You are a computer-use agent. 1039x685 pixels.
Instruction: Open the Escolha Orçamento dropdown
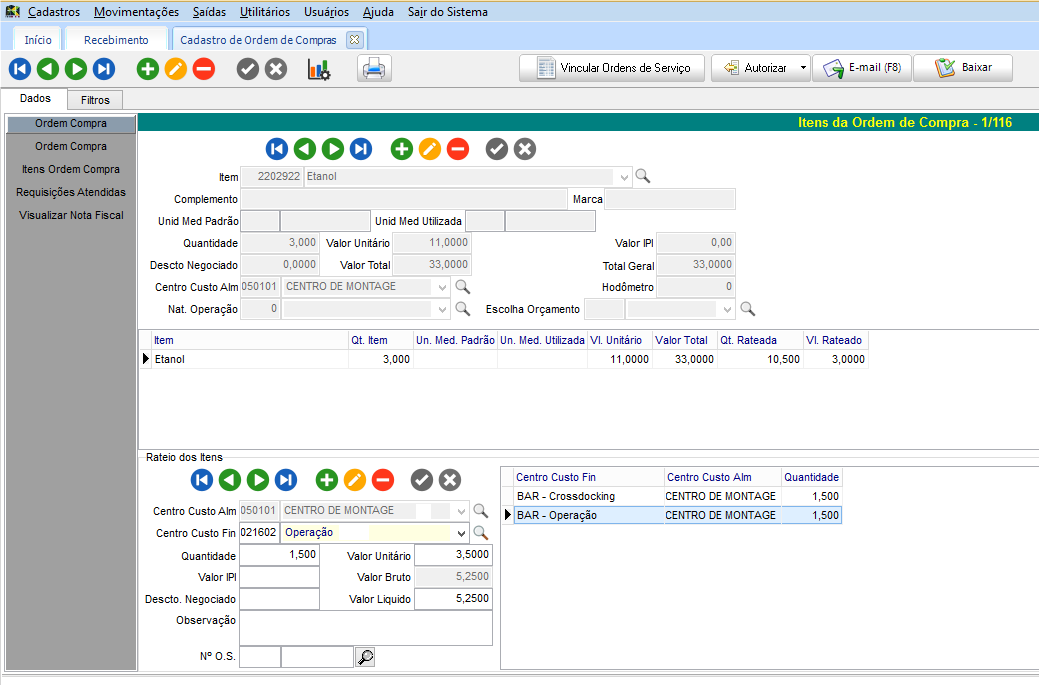point(727,309)
